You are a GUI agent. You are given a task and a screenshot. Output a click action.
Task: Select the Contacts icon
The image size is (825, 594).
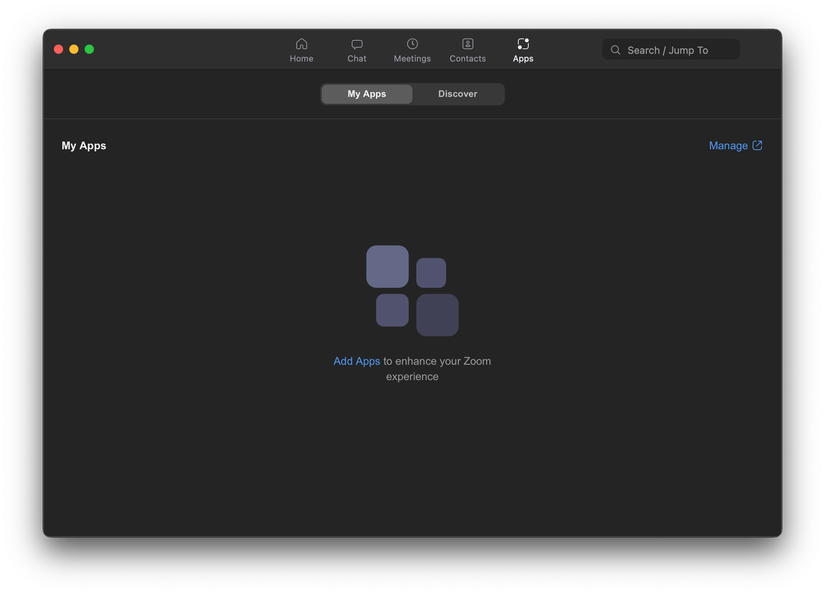click(467, 44)
